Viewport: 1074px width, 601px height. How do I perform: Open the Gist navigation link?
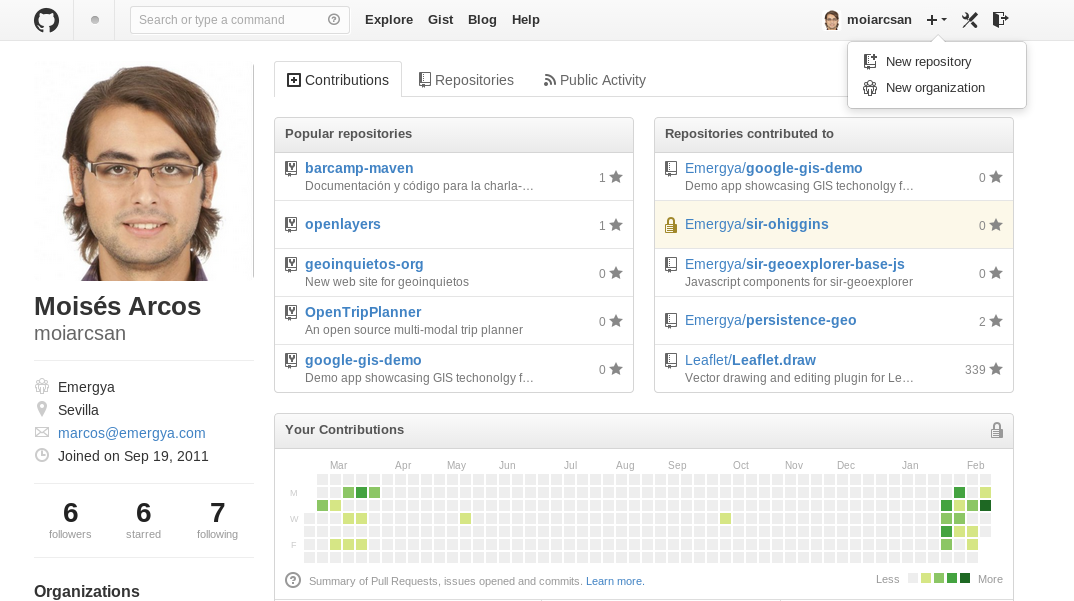click(440, 20)
